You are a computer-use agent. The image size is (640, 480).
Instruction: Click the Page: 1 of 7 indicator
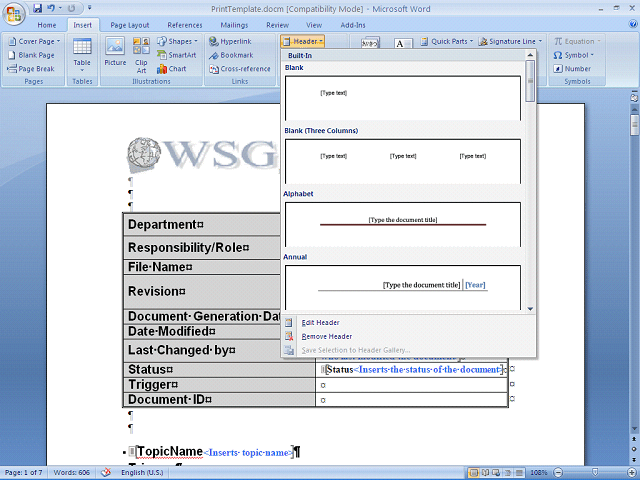(x=24, y=472)
